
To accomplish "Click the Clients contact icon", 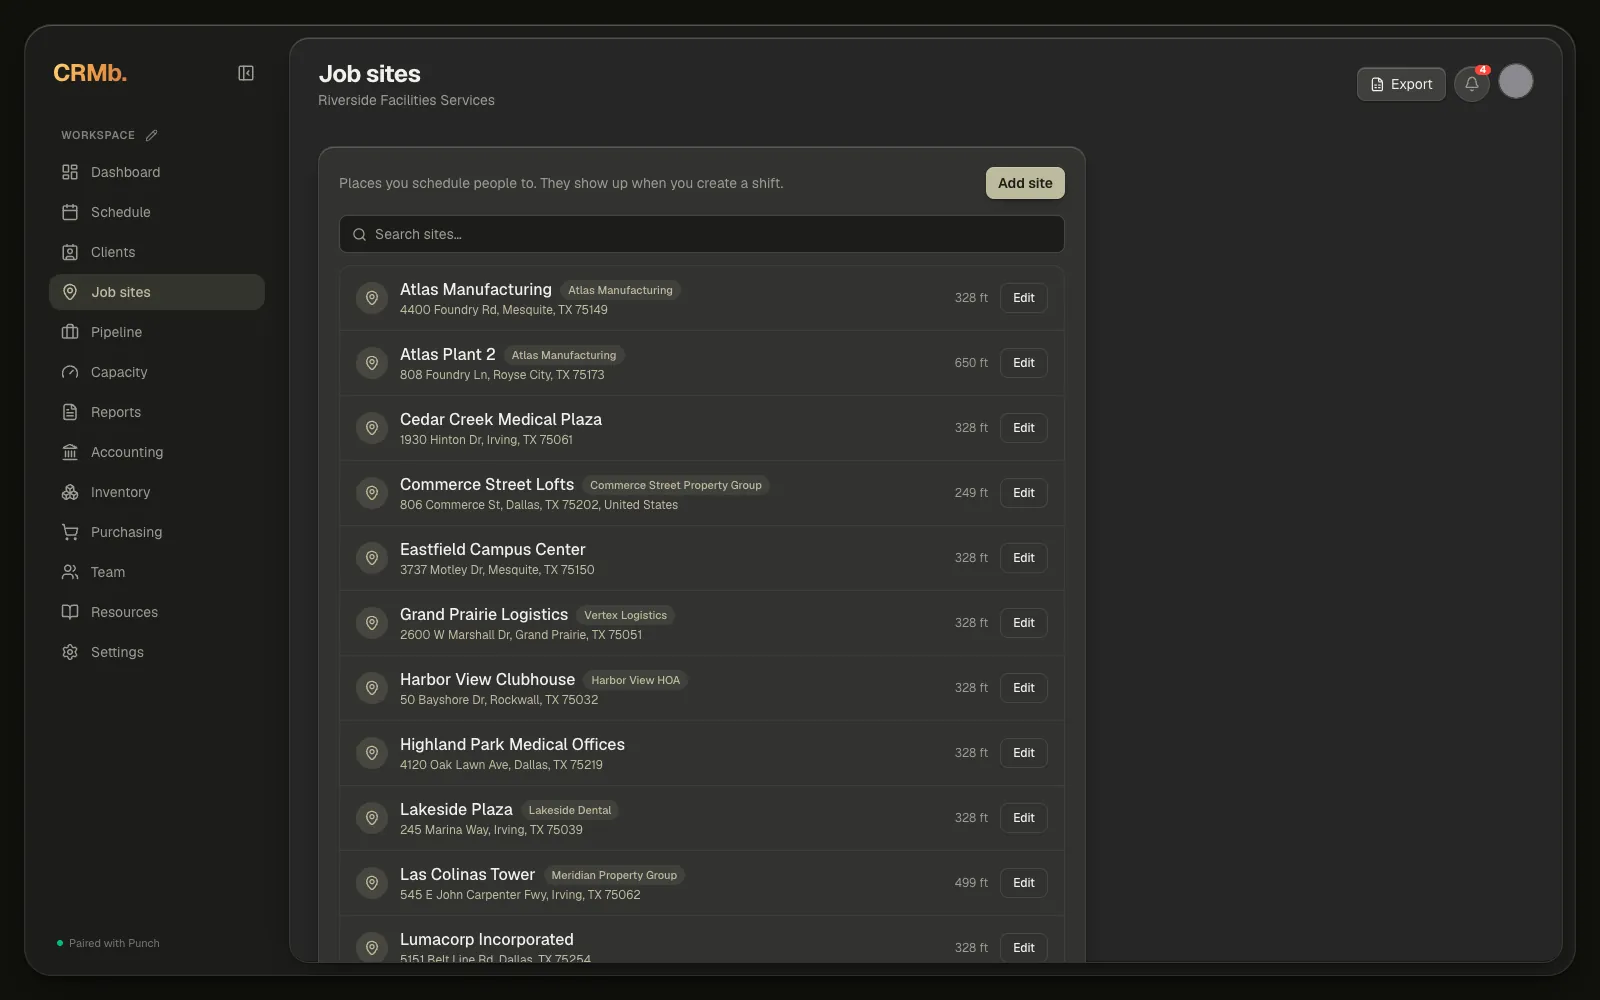I will click(70, 252).
